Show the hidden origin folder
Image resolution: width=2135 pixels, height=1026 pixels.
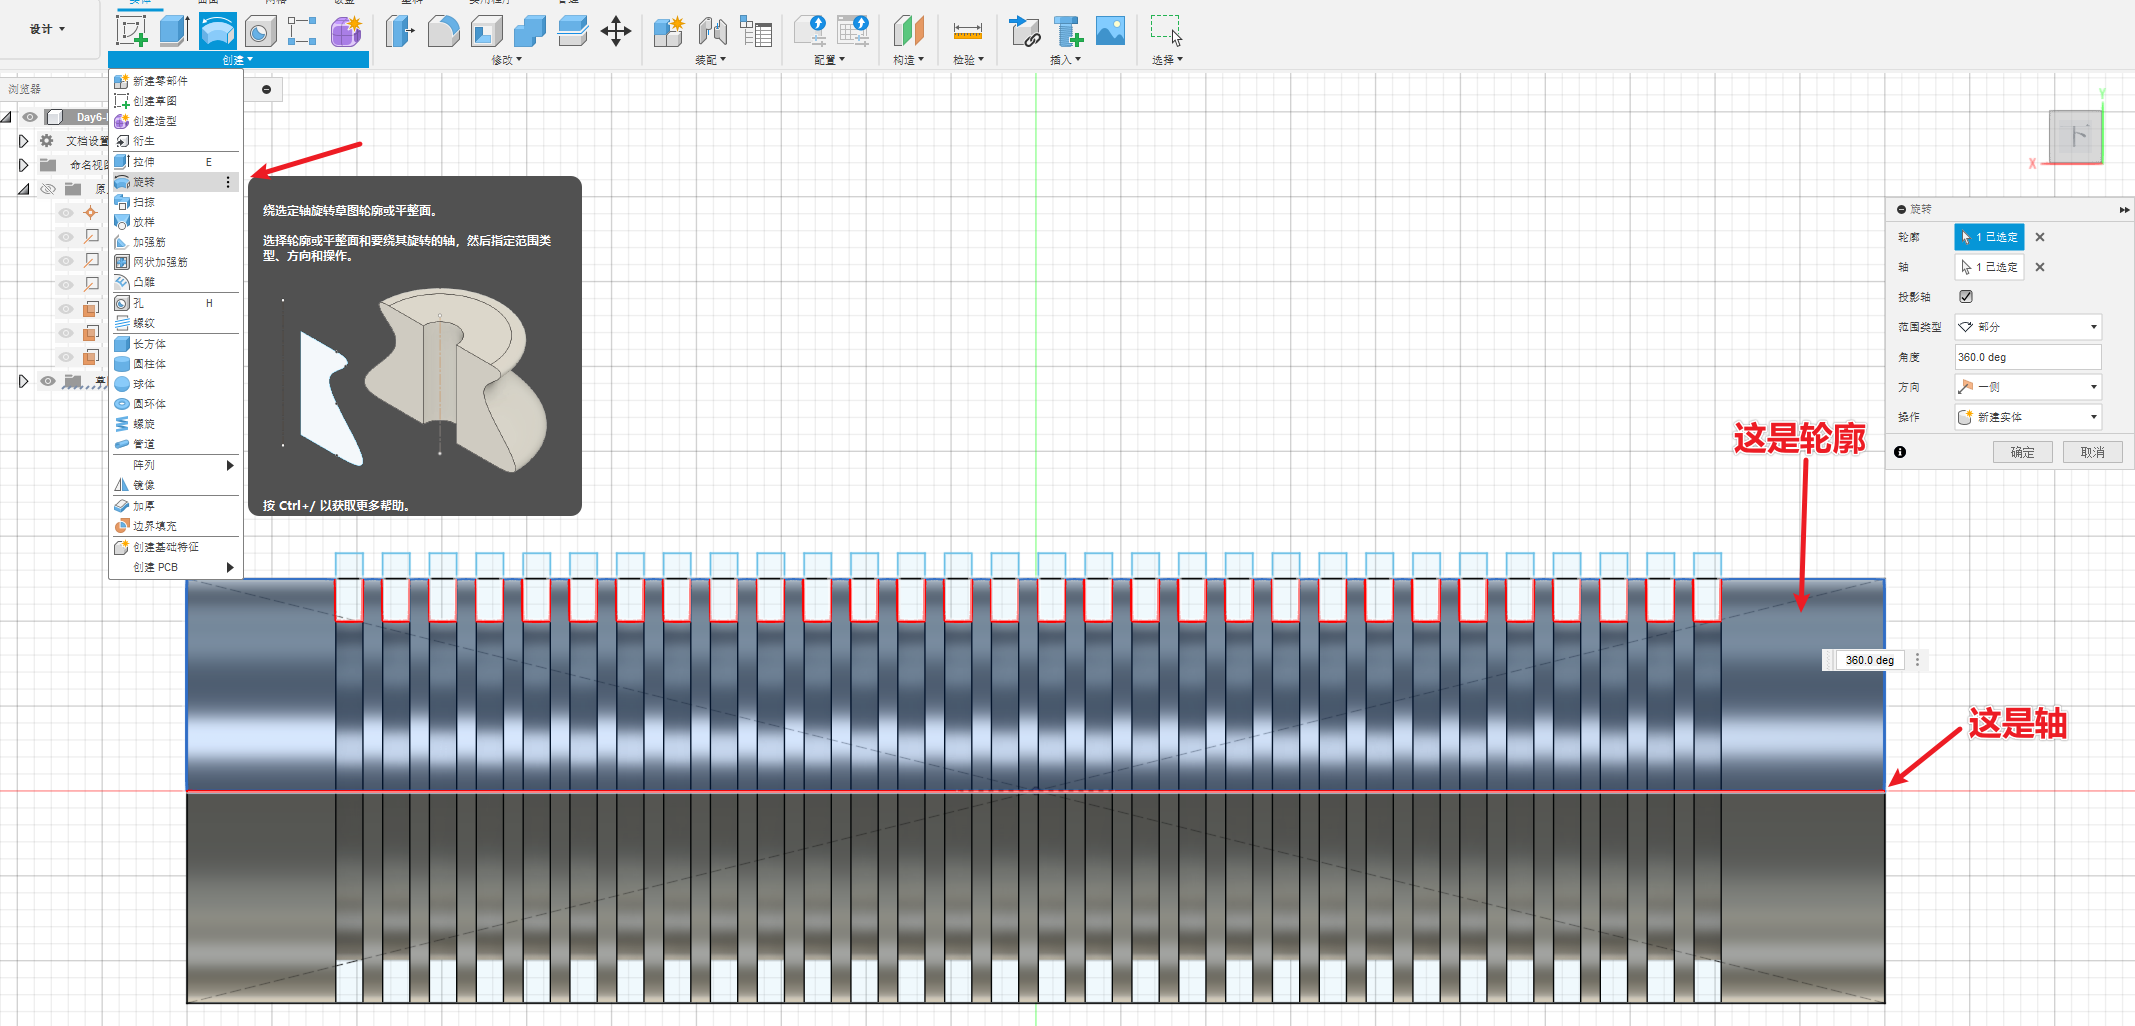[x=47, y=189]
